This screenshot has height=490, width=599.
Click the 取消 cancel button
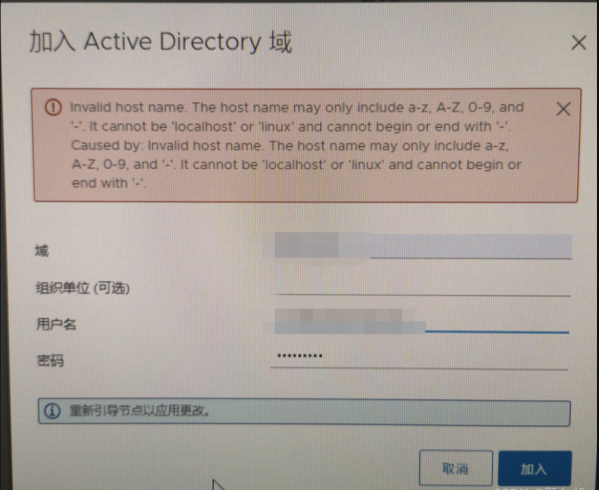(x=456, y=468)
